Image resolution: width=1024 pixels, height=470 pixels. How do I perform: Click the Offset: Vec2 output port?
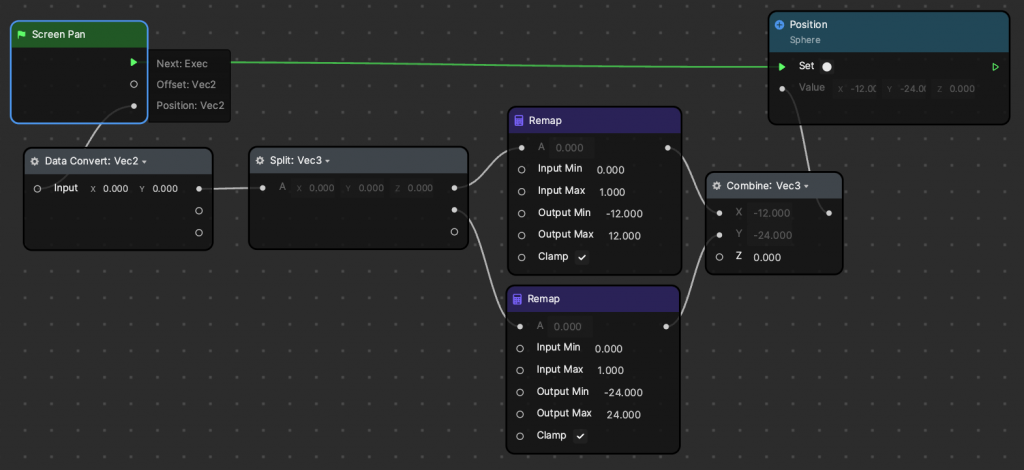click(134, 84)
